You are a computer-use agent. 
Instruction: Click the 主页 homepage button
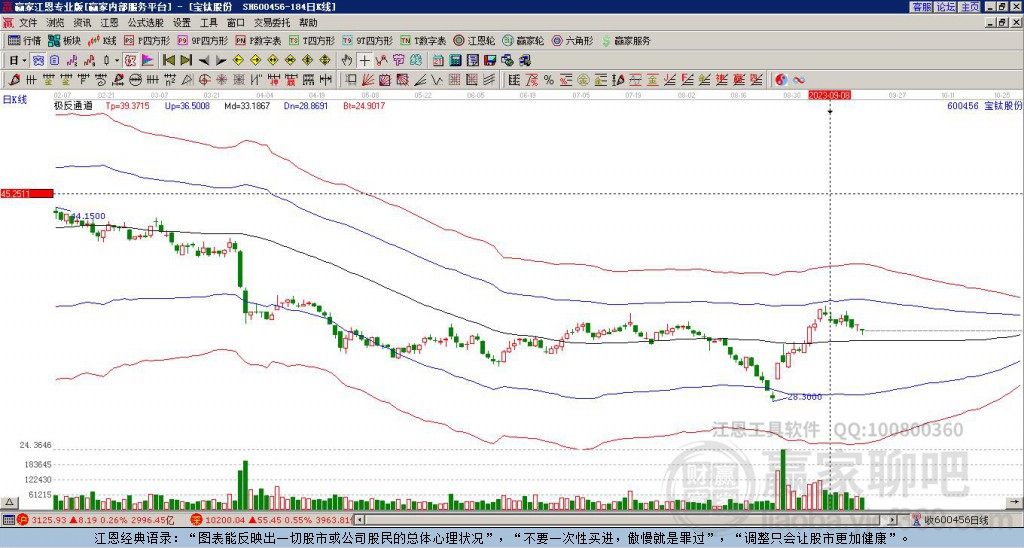[969, 7]
